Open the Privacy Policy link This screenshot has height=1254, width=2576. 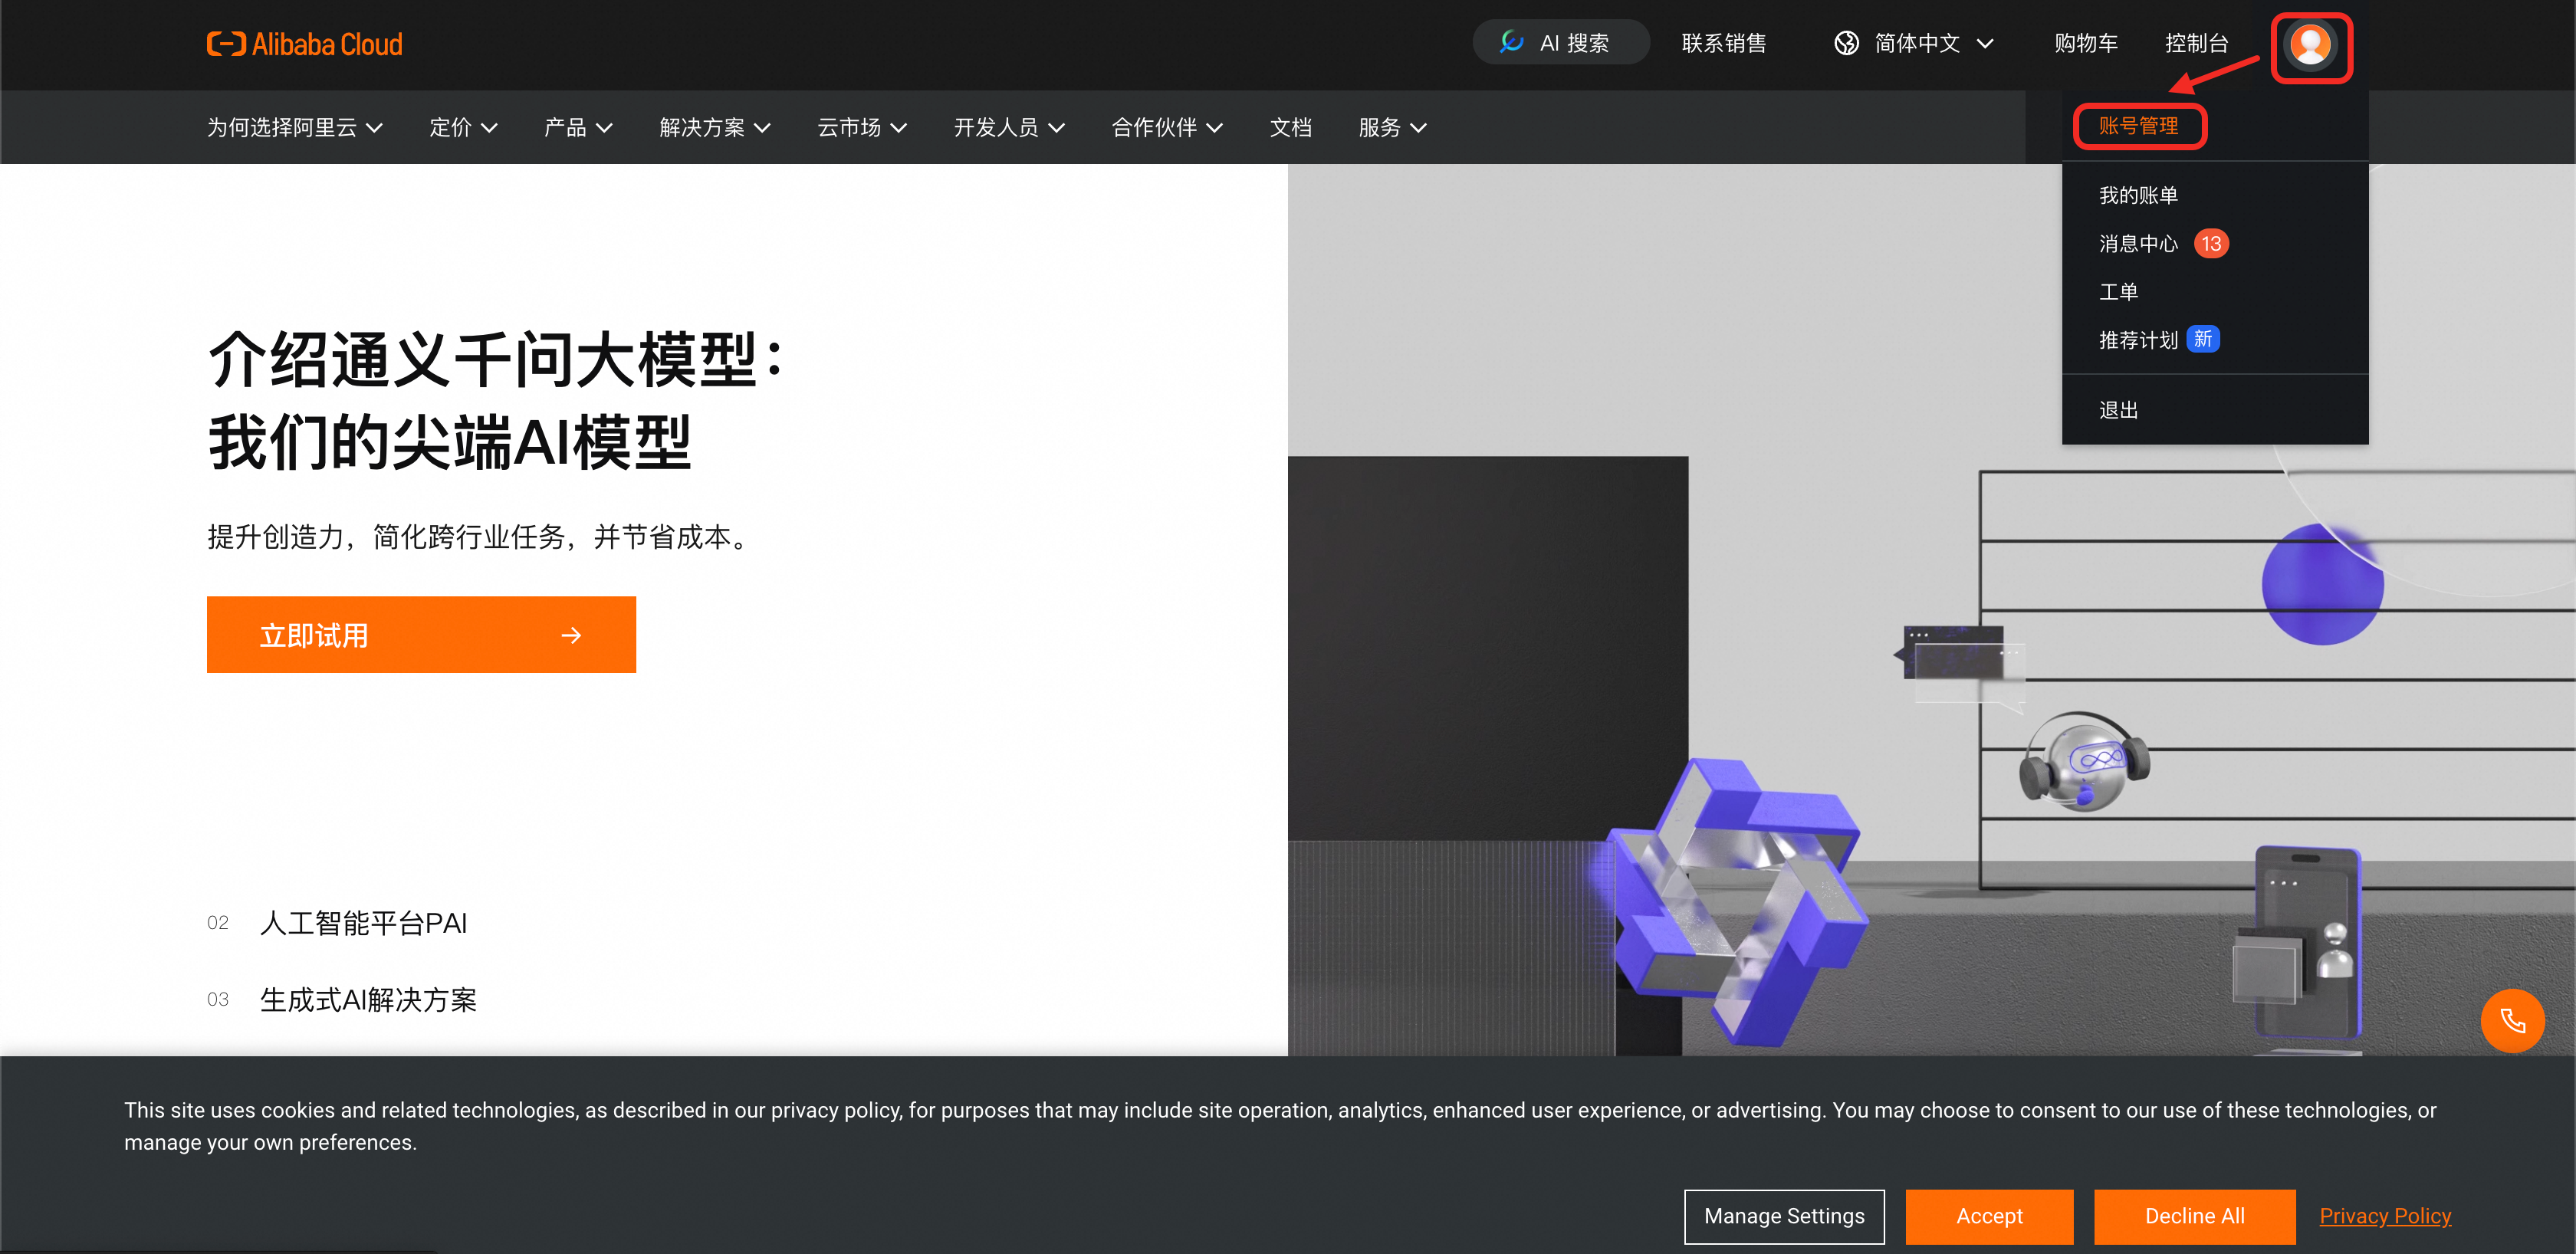[2385, 1216]
